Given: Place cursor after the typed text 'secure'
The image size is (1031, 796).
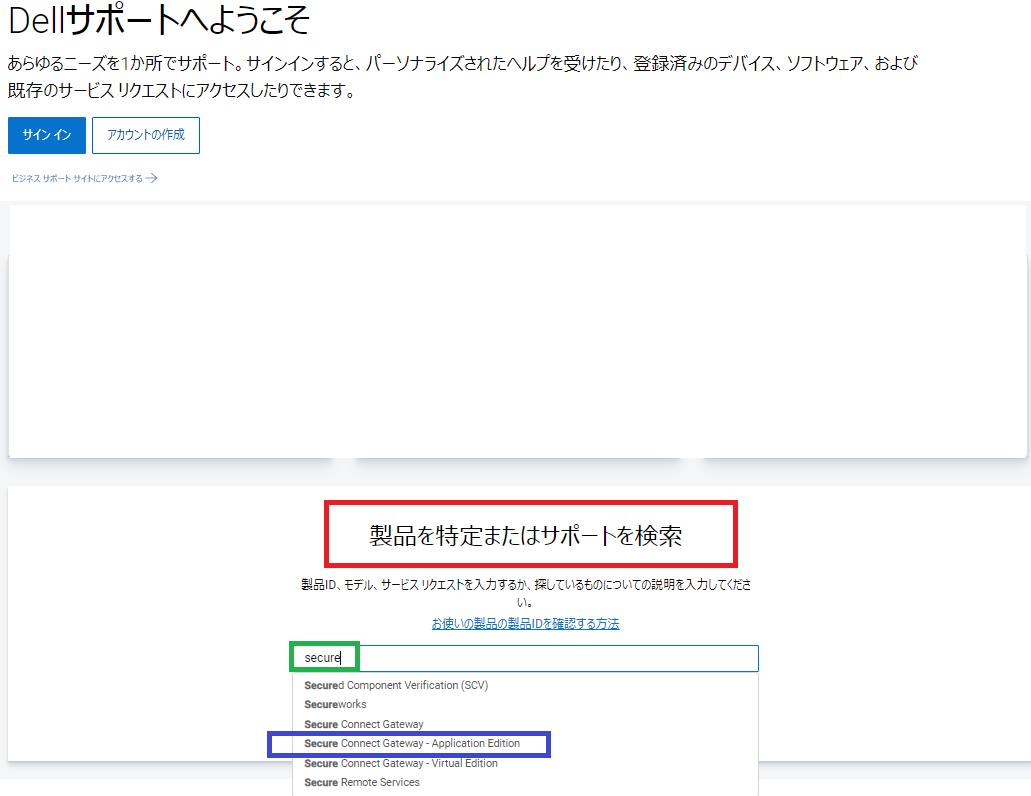Looking at the screenshot, I should (x=343, y=657).
